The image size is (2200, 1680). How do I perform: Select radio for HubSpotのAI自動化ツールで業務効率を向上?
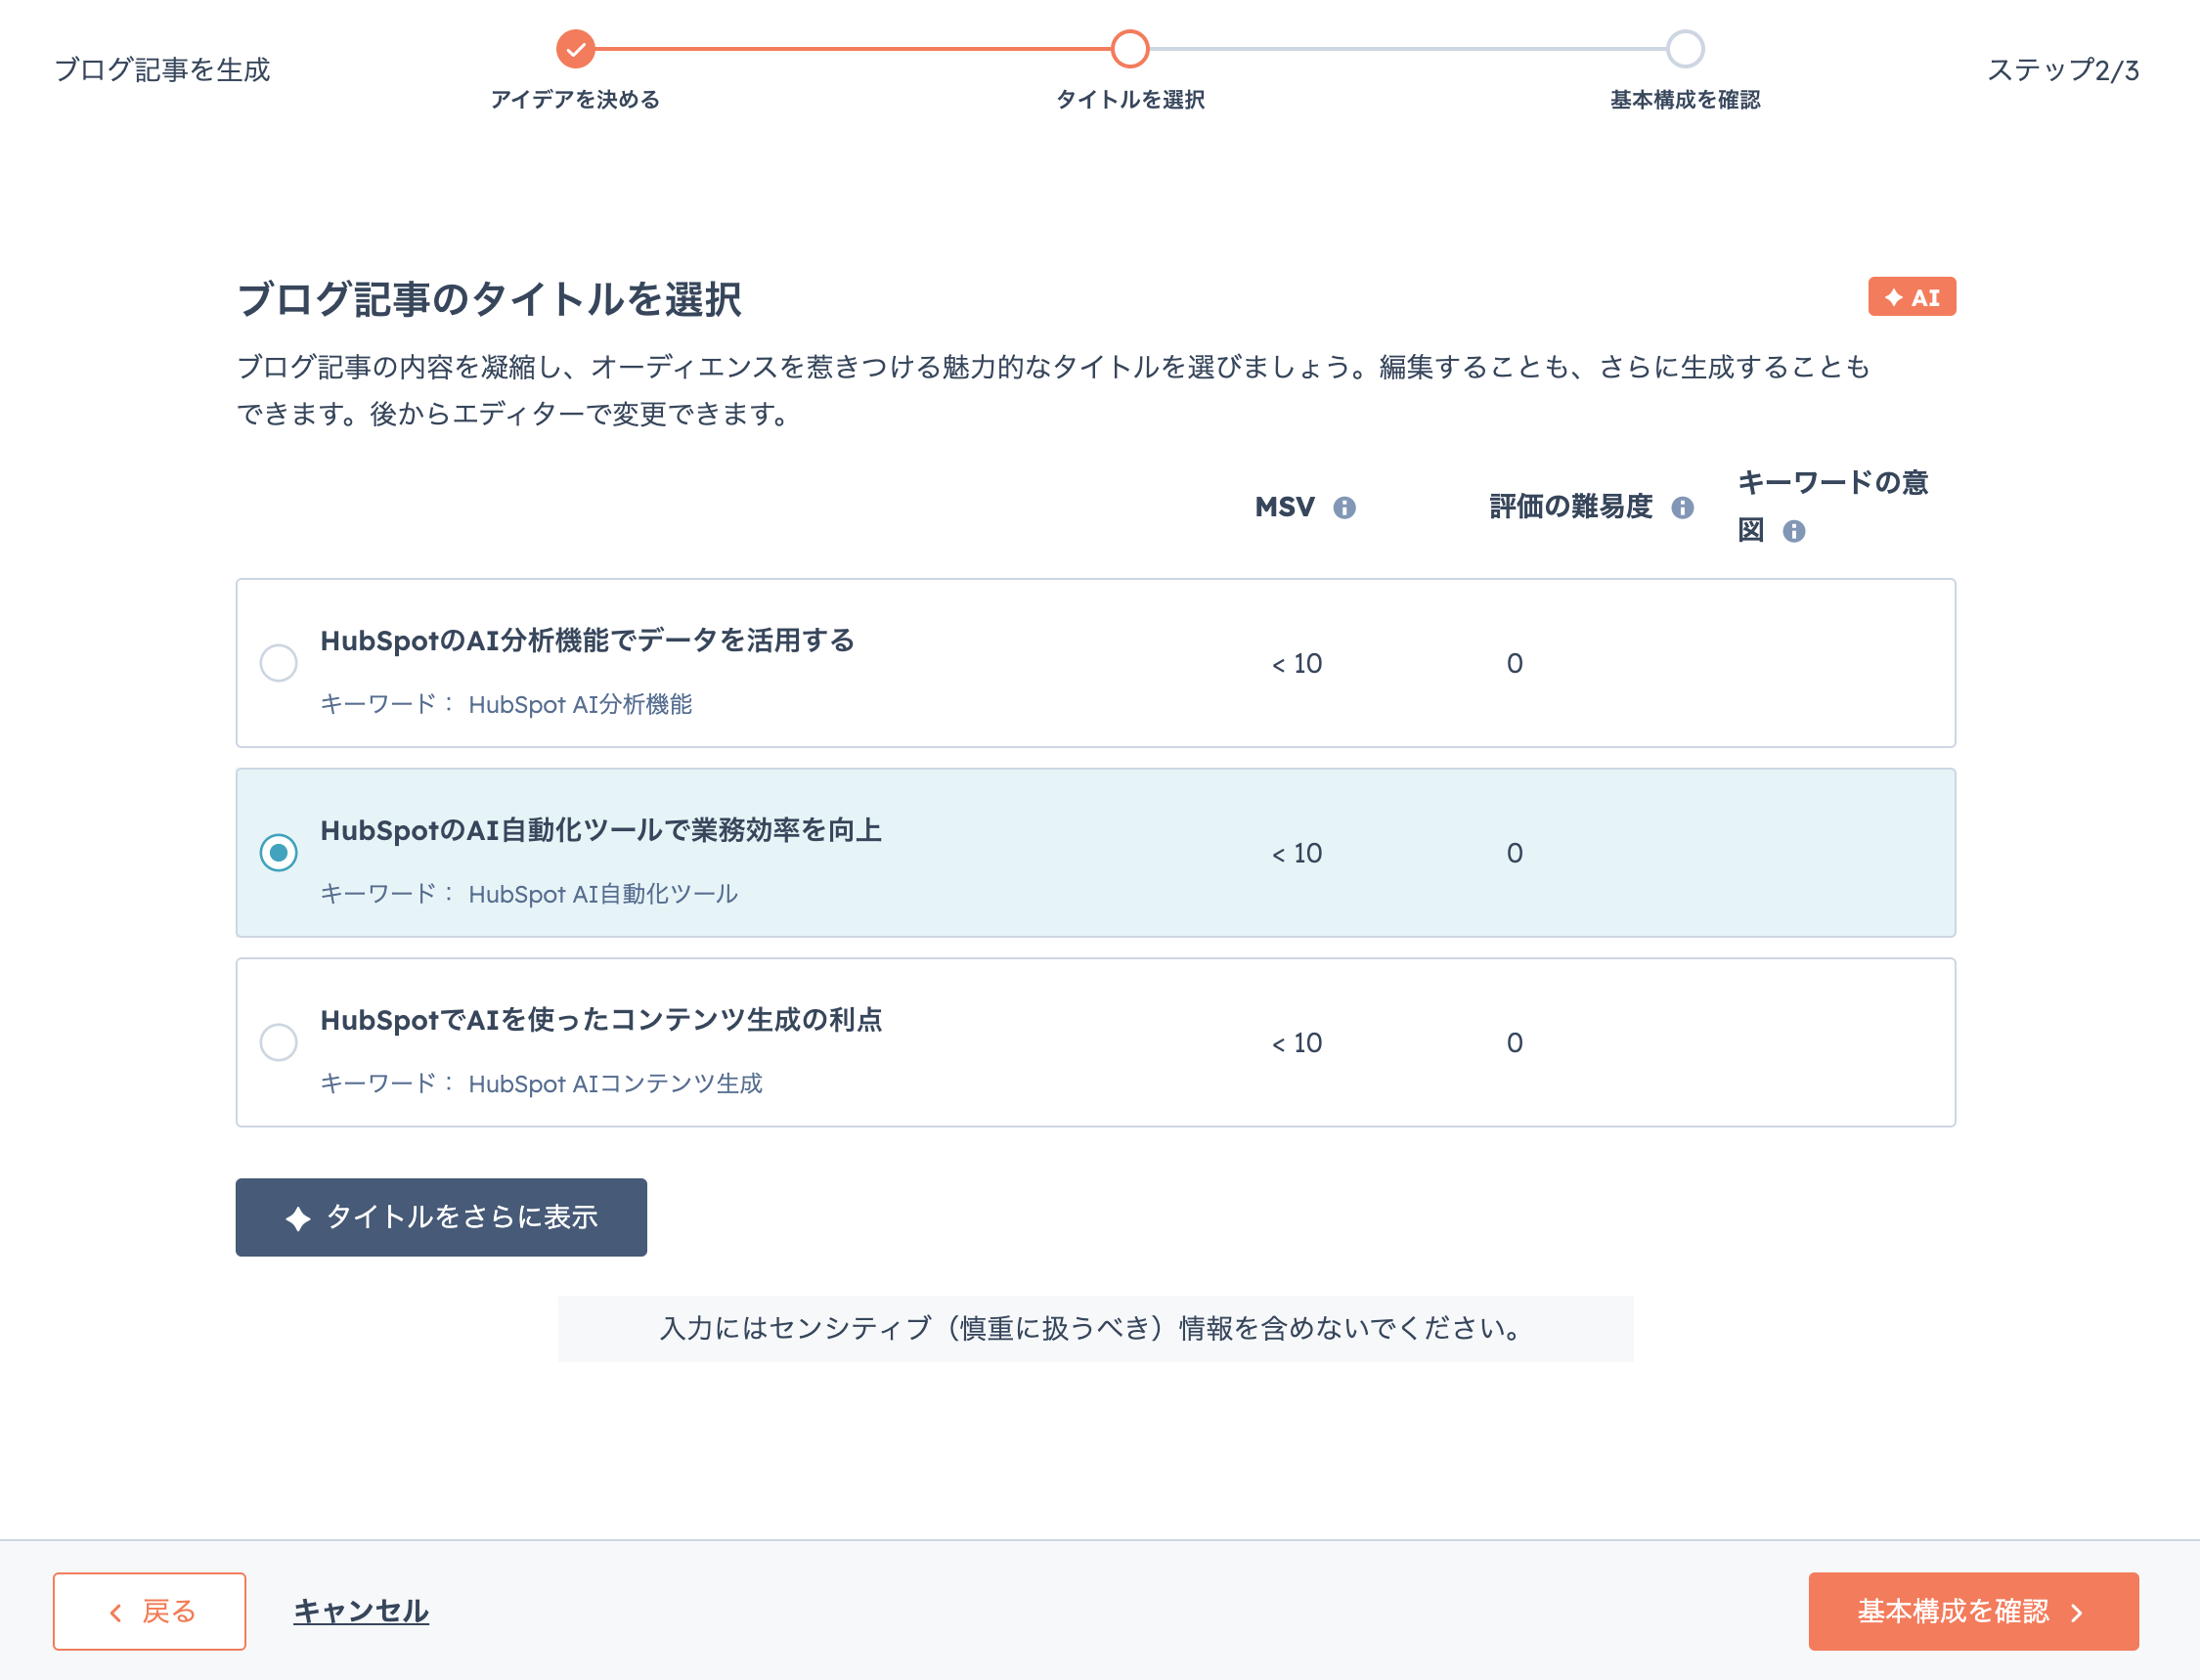[x=278, y=853]
